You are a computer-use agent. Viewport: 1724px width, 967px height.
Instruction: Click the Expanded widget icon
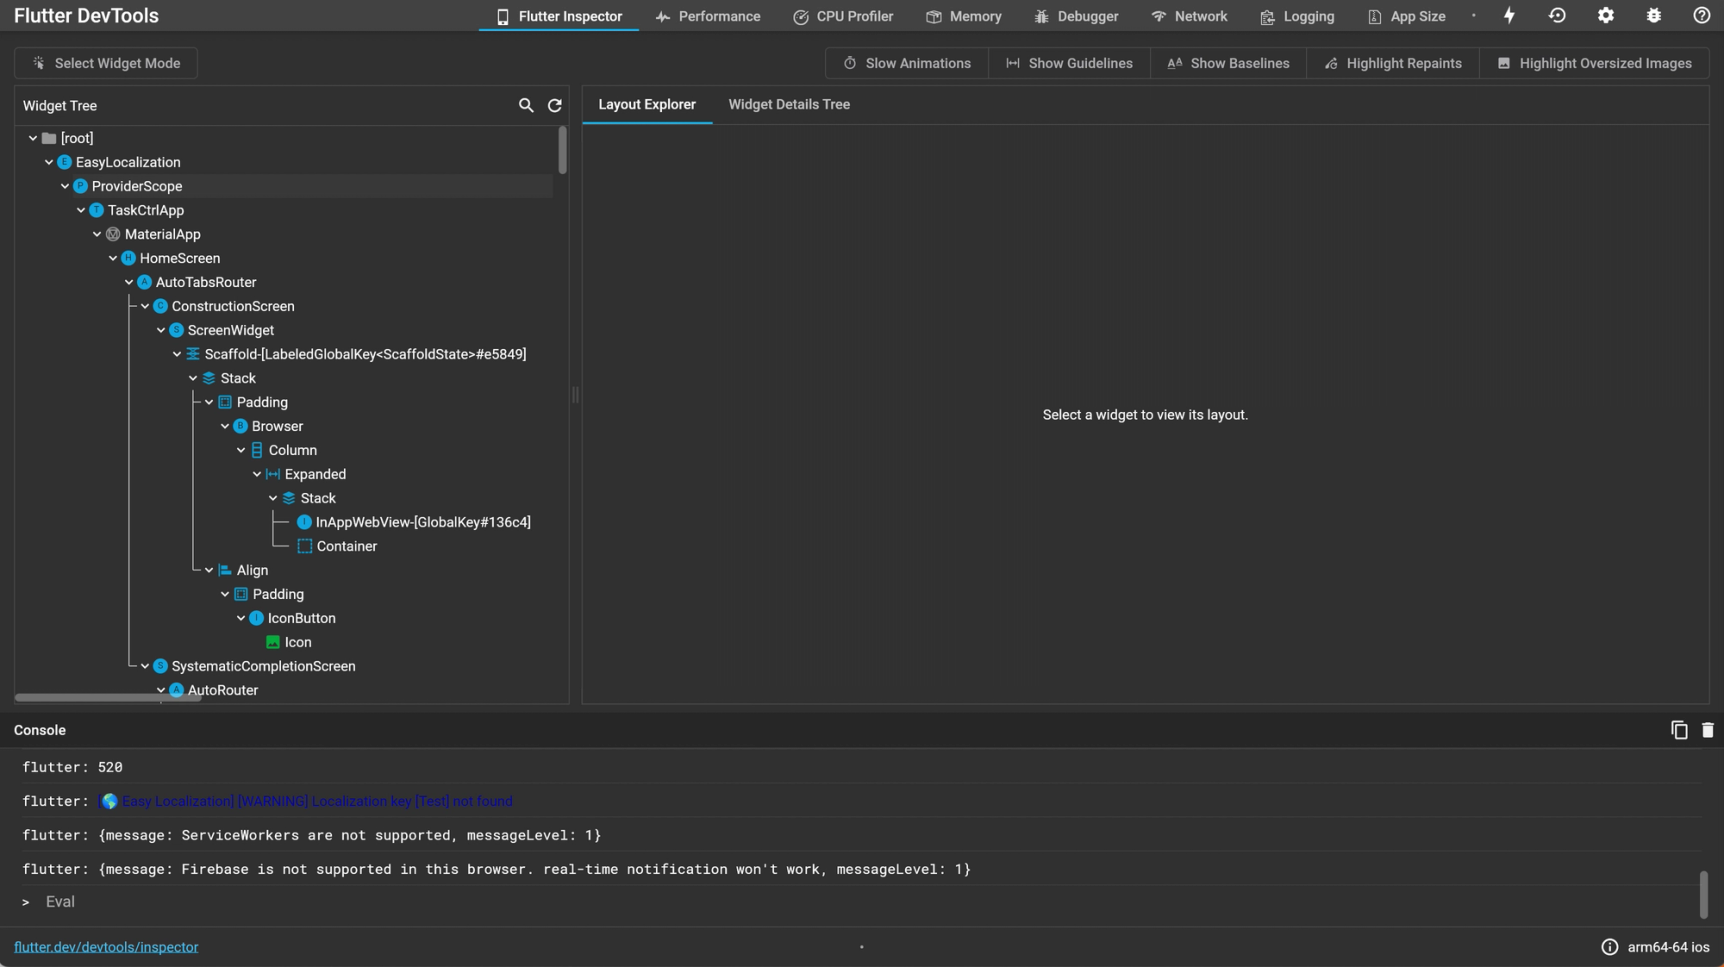273,474
